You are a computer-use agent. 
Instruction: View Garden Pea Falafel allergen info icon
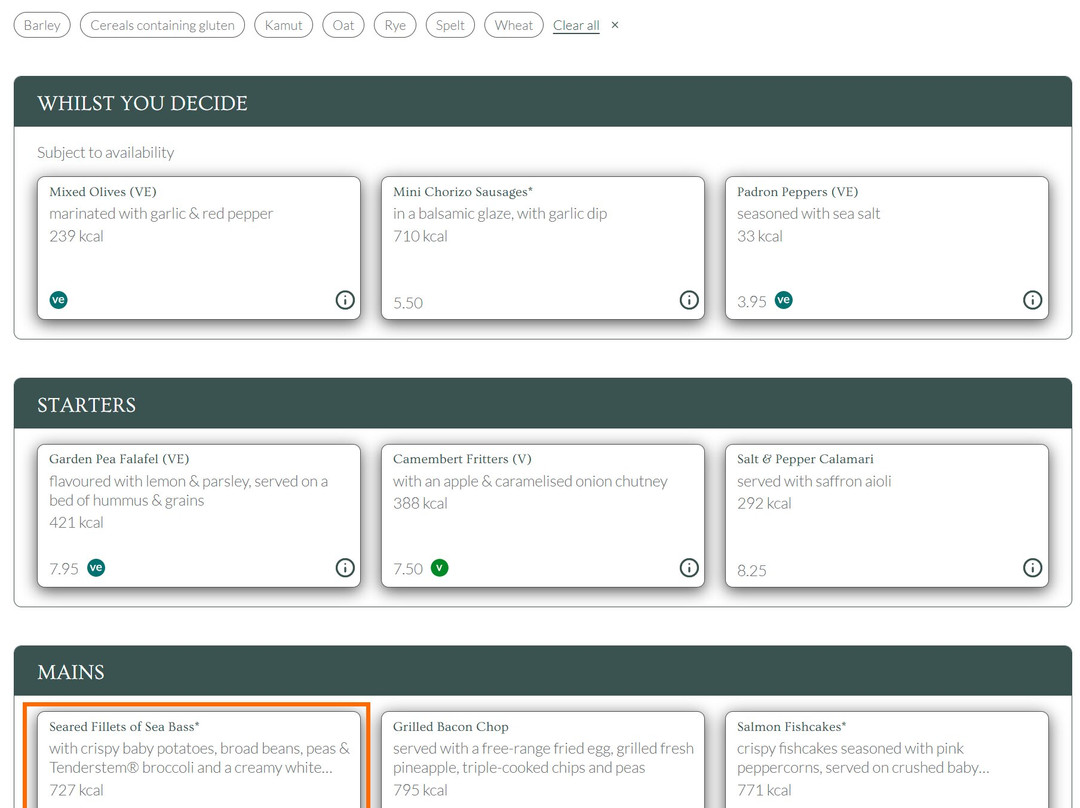(x=345, y=568)
